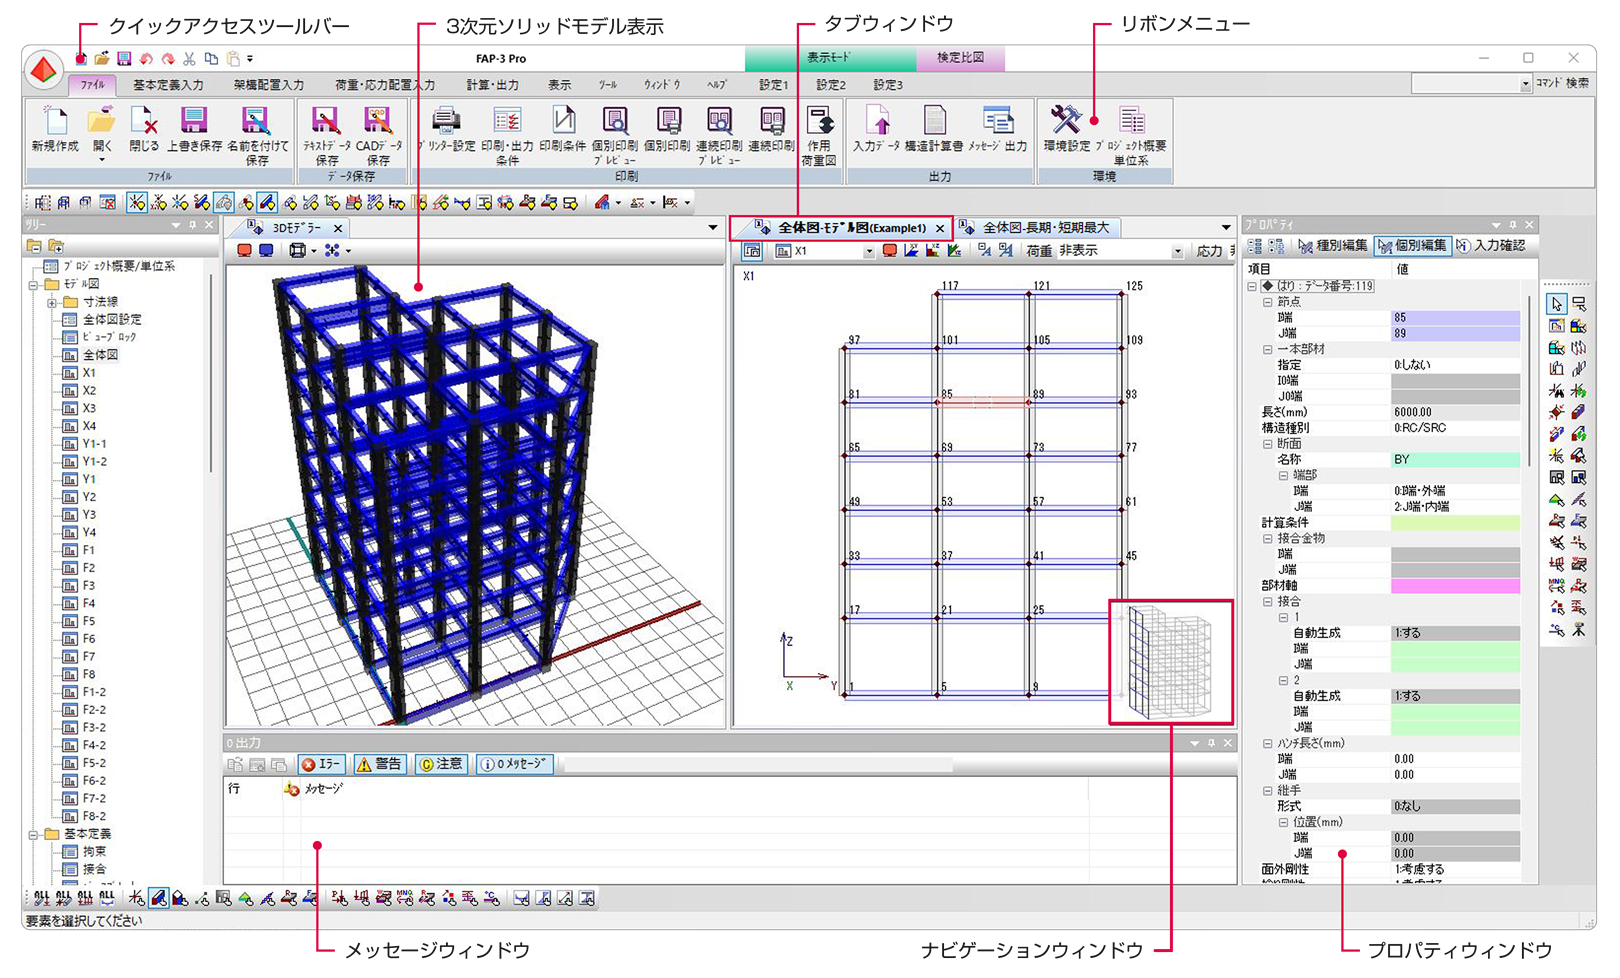
Task: Click the undo icon in quick access toolbar
Action: click(x=146, y=59)
